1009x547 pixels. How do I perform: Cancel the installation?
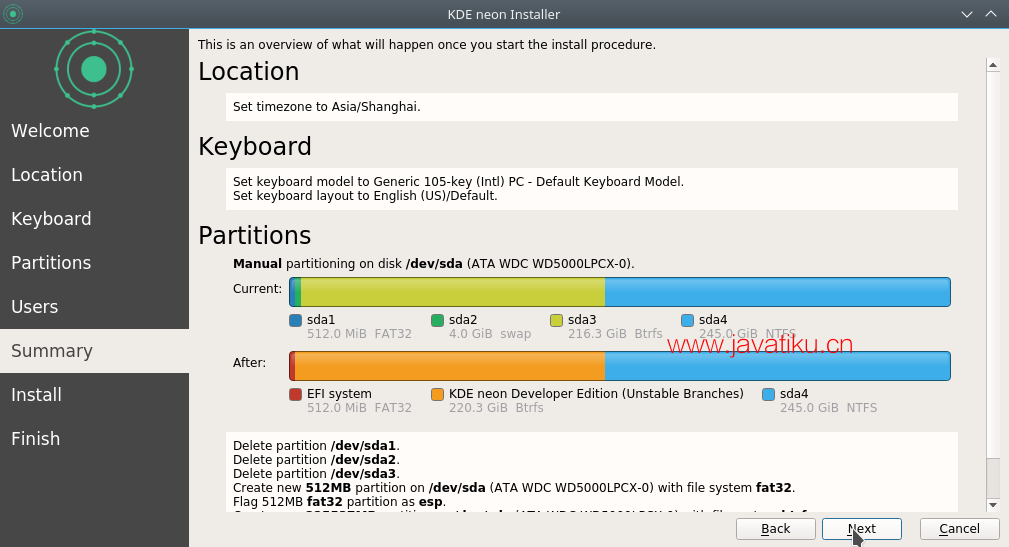(x=959, y=529)
